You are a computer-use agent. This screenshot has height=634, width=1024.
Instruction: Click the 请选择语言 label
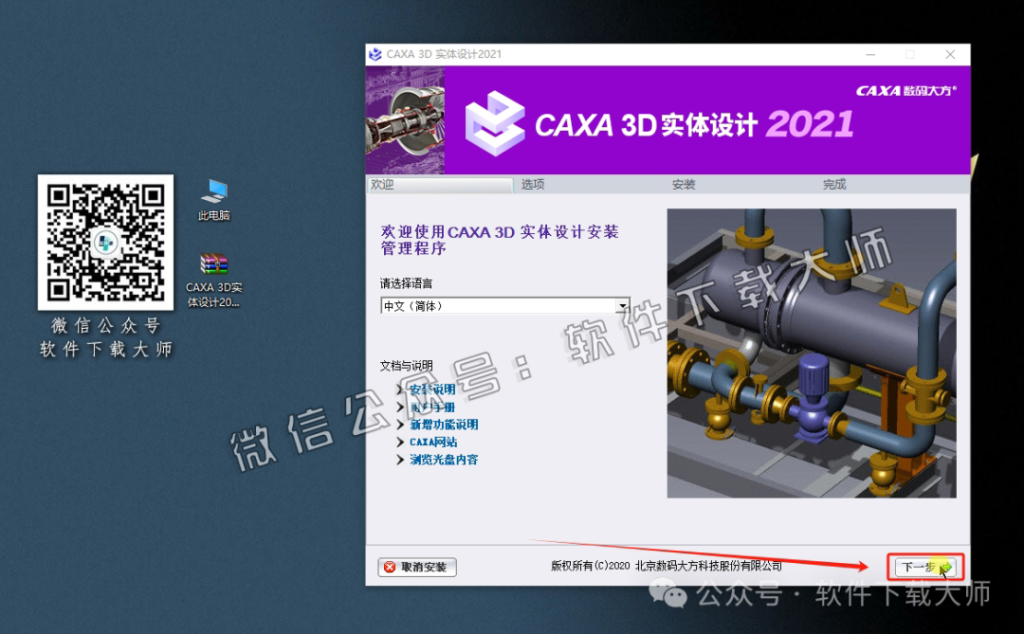pyautogui.click(x=406, y=283)
